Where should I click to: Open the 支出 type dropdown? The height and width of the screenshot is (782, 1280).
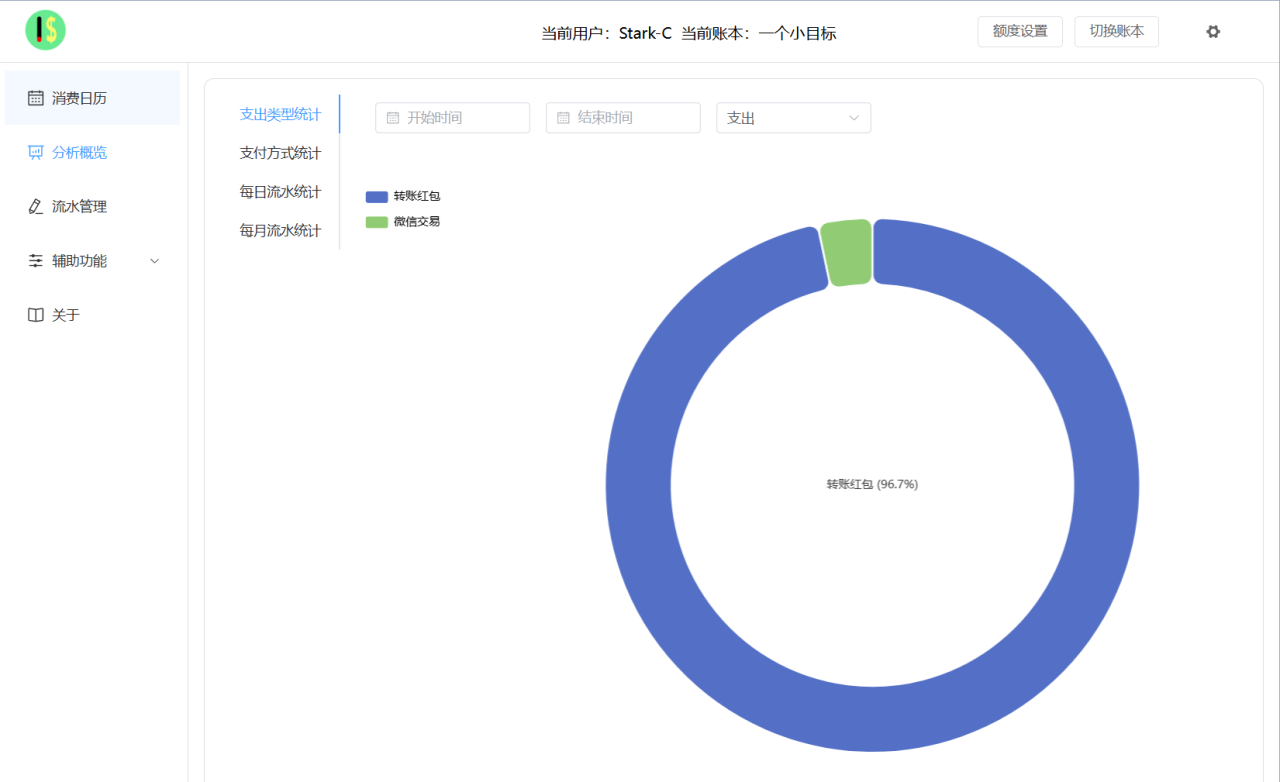tap(793, 118)
